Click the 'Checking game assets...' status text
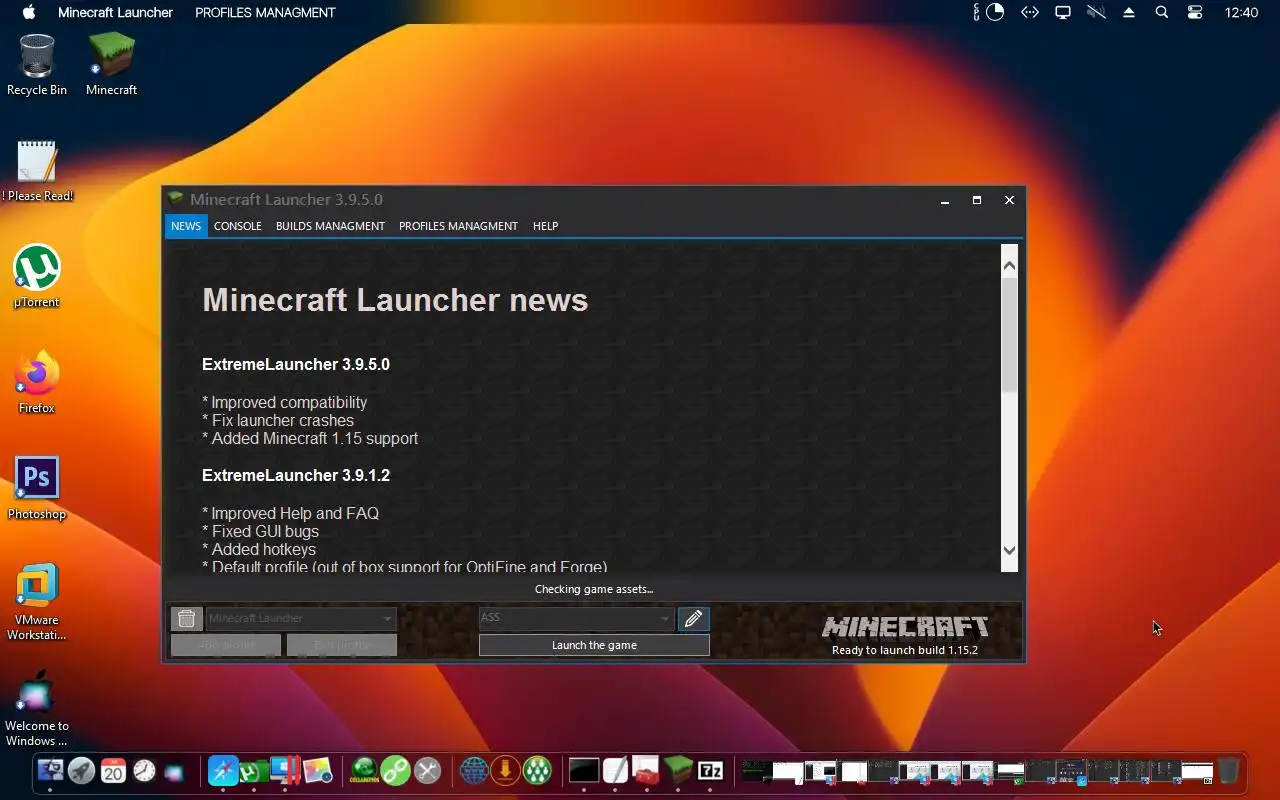The width and height of the screenshot is (1280, 800). click(x=594, y=589)
